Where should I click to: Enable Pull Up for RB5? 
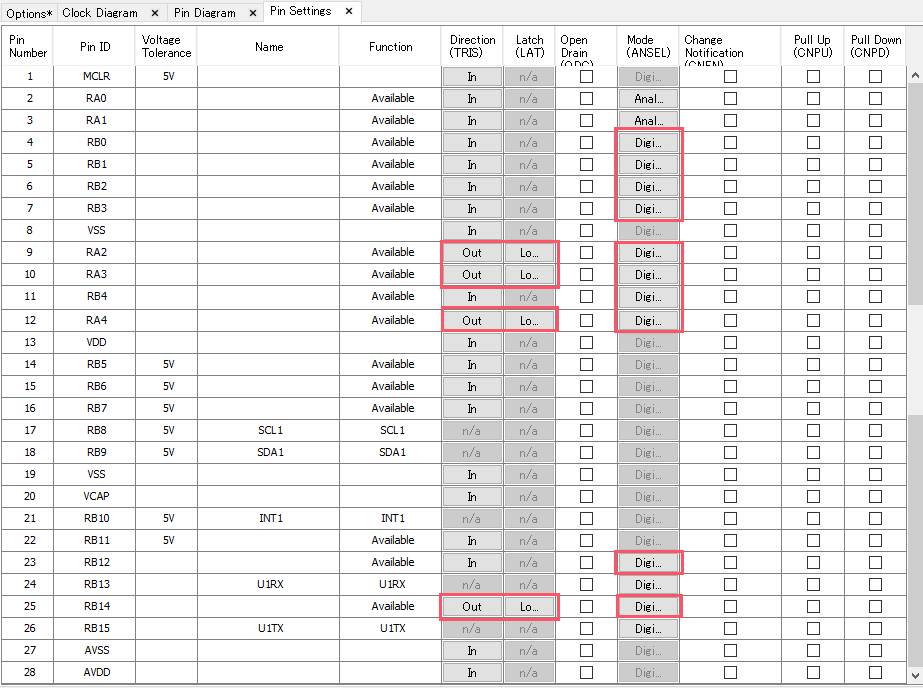point(813,365)
